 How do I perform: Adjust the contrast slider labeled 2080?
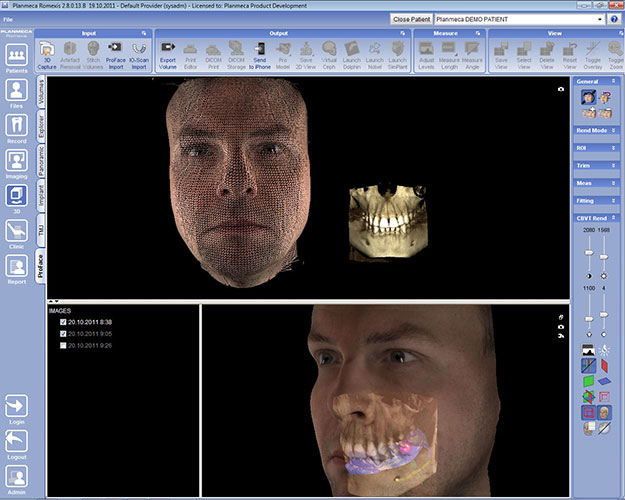589,253
